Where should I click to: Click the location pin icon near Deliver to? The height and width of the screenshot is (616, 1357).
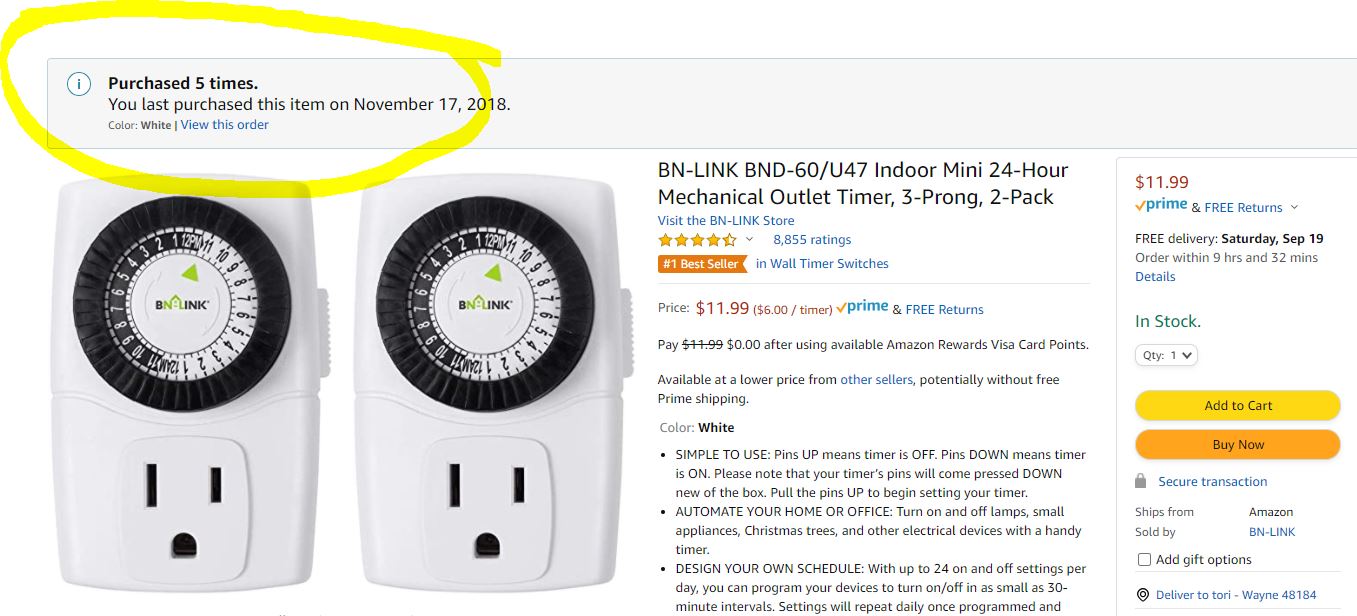click(x=1143, y=594)
